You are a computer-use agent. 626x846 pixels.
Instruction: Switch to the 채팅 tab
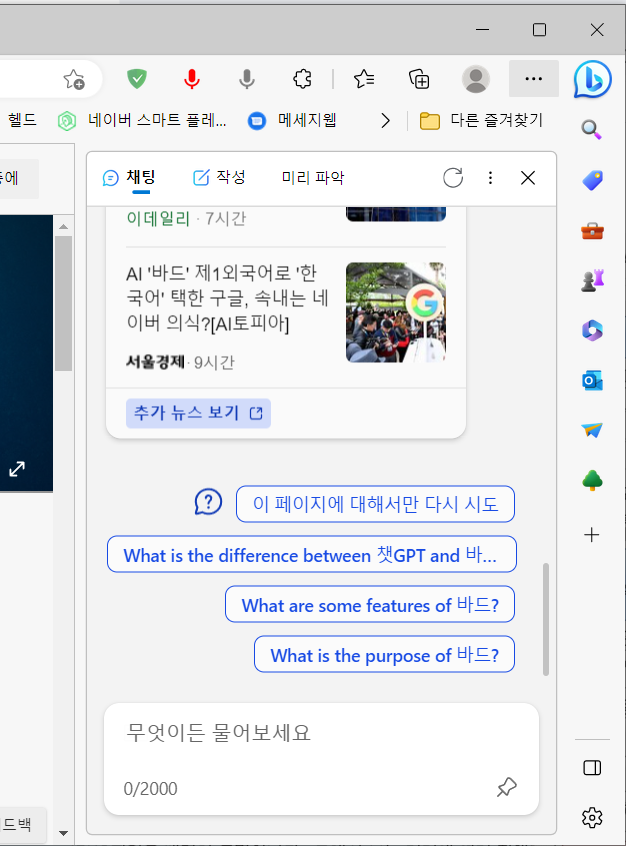(x=130, y=177)
